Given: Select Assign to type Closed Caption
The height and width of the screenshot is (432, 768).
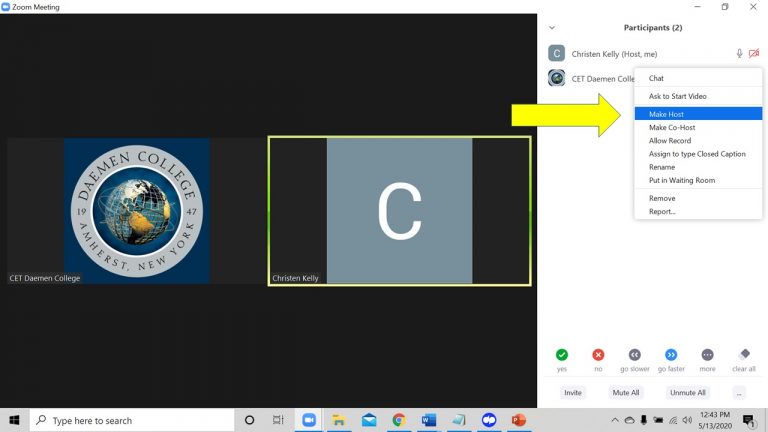Looking at the screenshot, I should [x=698, y=154].
